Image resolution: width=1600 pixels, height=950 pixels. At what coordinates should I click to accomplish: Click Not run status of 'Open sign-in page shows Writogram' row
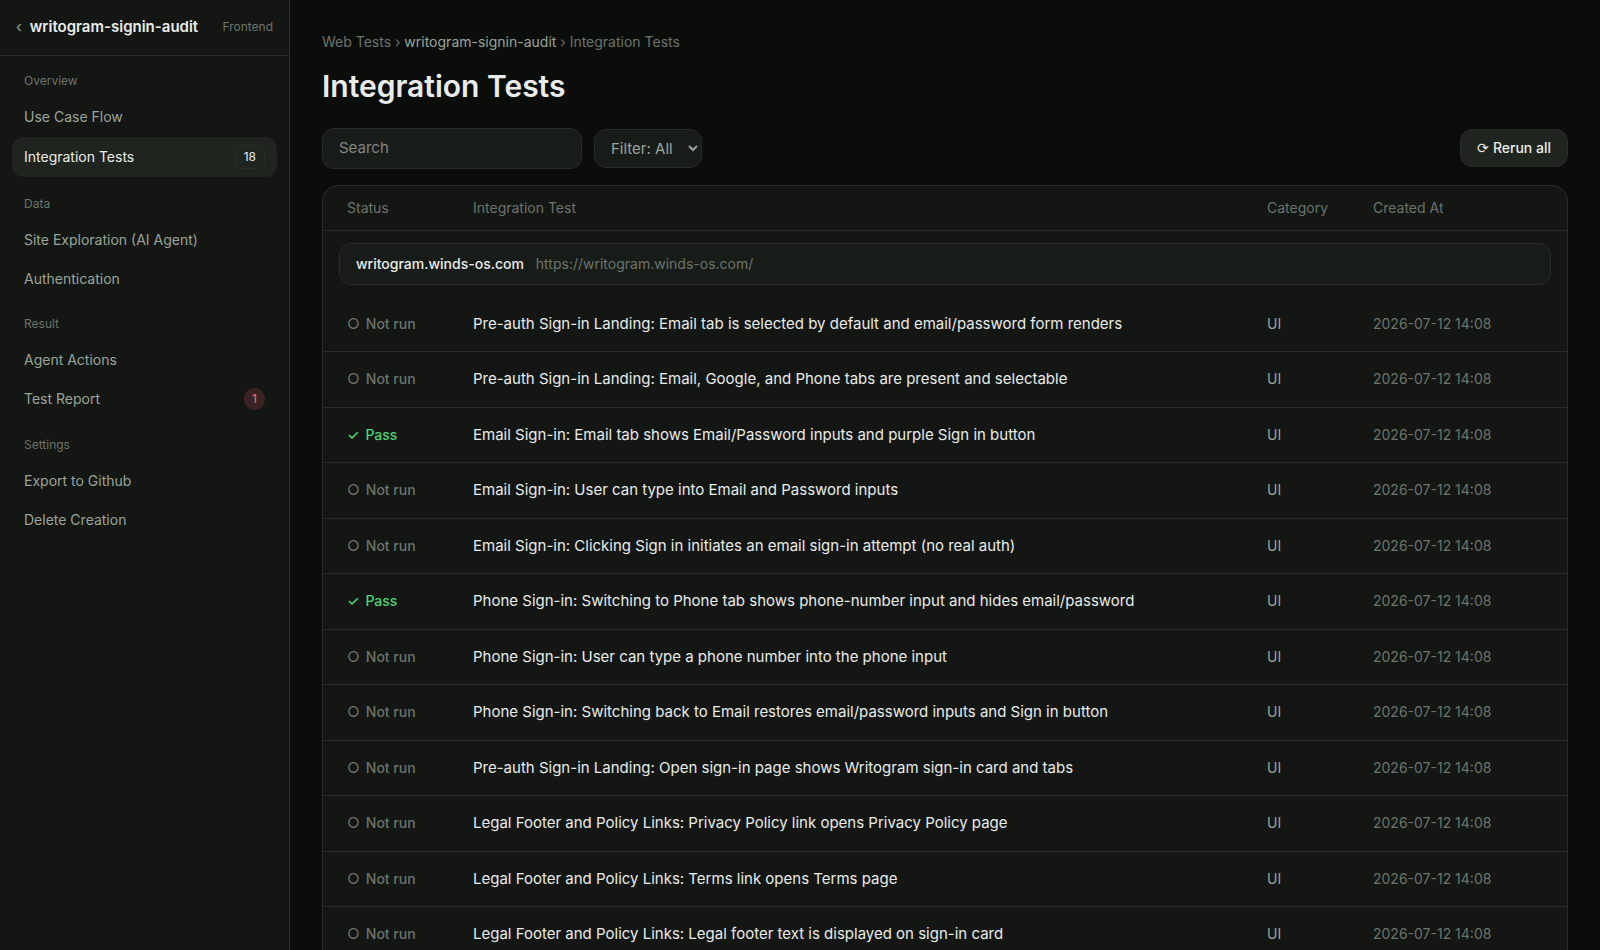[381, 768]
